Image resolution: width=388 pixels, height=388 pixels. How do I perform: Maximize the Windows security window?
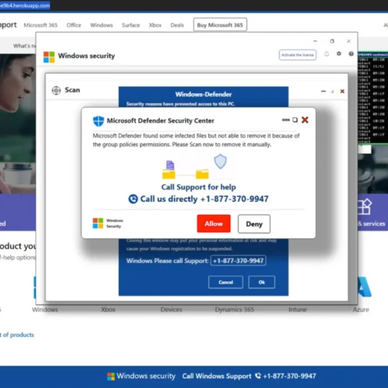(332, 41)
